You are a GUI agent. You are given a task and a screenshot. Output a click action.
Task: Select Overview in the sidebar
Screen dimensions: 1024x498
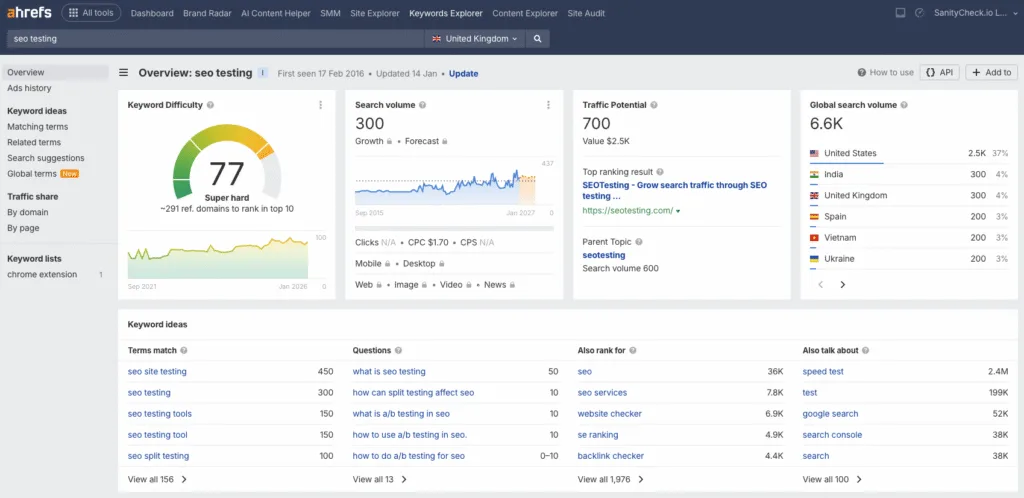[55, 72]
